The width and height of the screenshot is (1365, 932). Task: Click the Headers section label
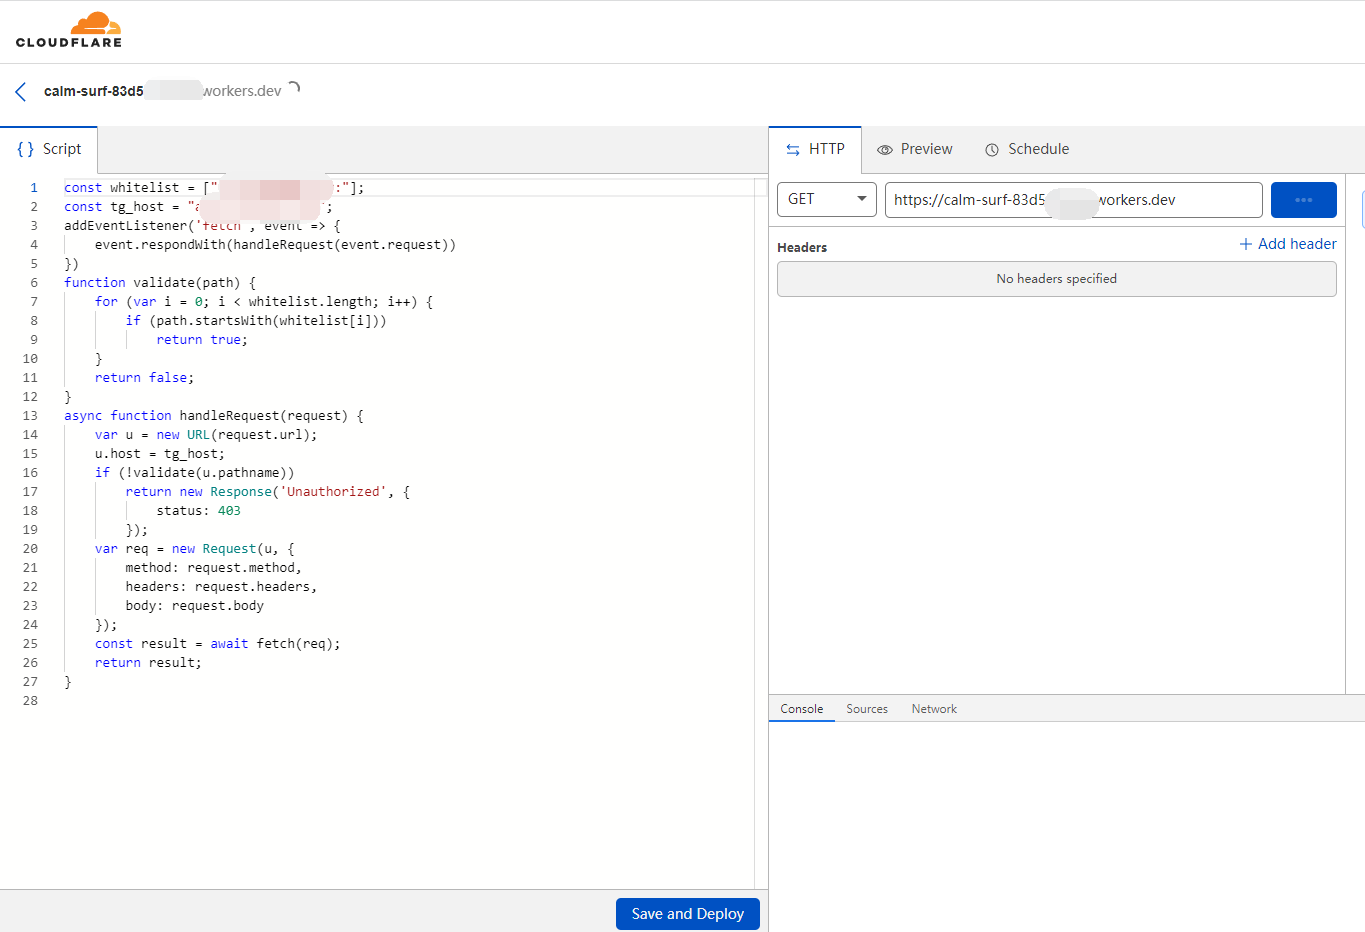802,247
